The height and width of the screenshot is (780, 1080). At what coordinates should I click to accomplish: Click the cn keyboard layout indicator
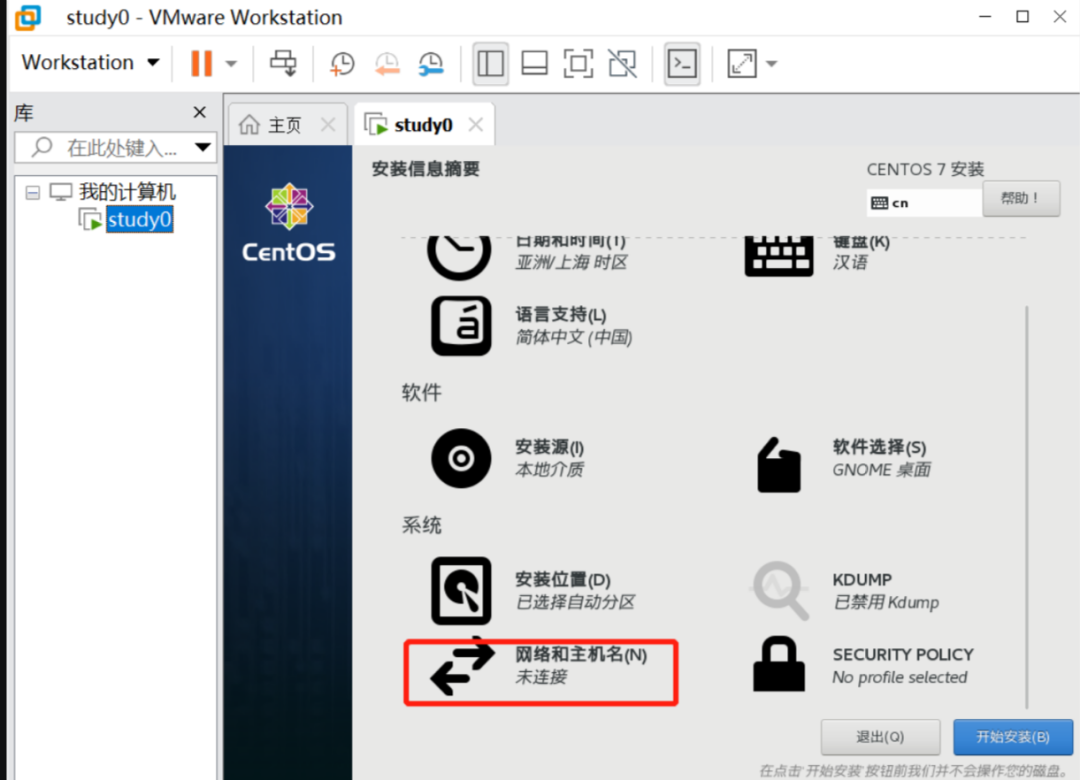pos(924,203)
